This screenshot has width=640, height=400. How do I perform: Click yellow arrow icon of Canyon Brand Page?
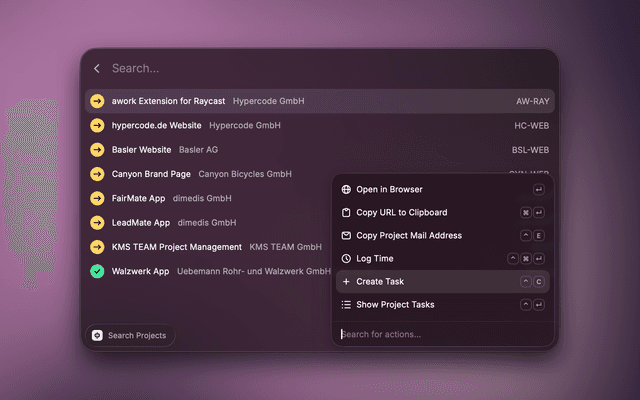coord(97,174)
